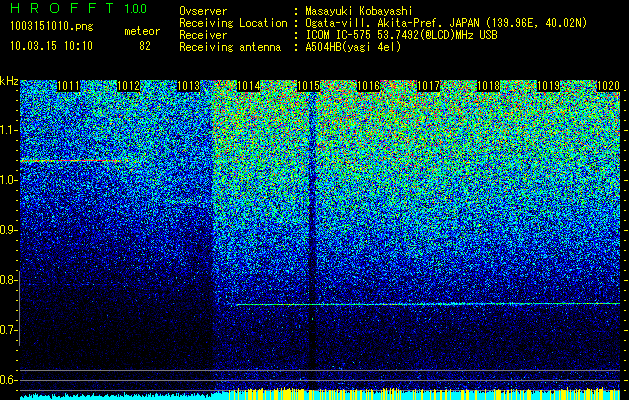Click the Receiving antenna label
This screenshot has height=400, width=629.
point(230,47)
